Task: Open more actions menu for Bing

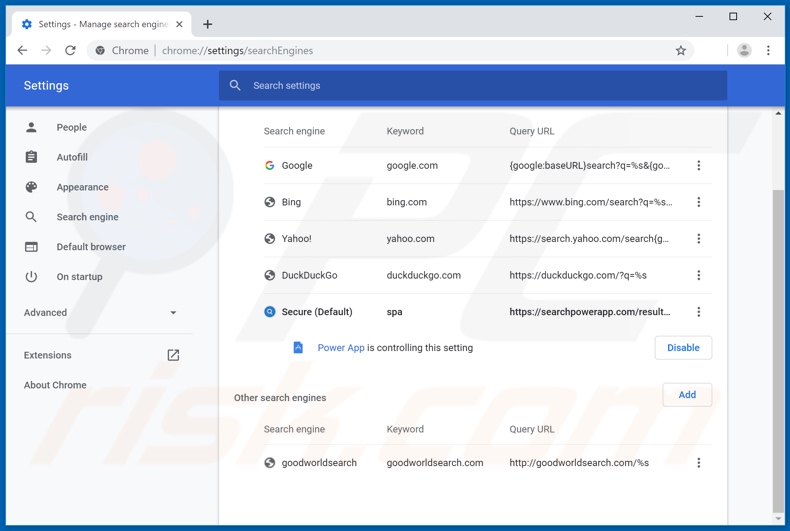Action: tap(698, 202)
